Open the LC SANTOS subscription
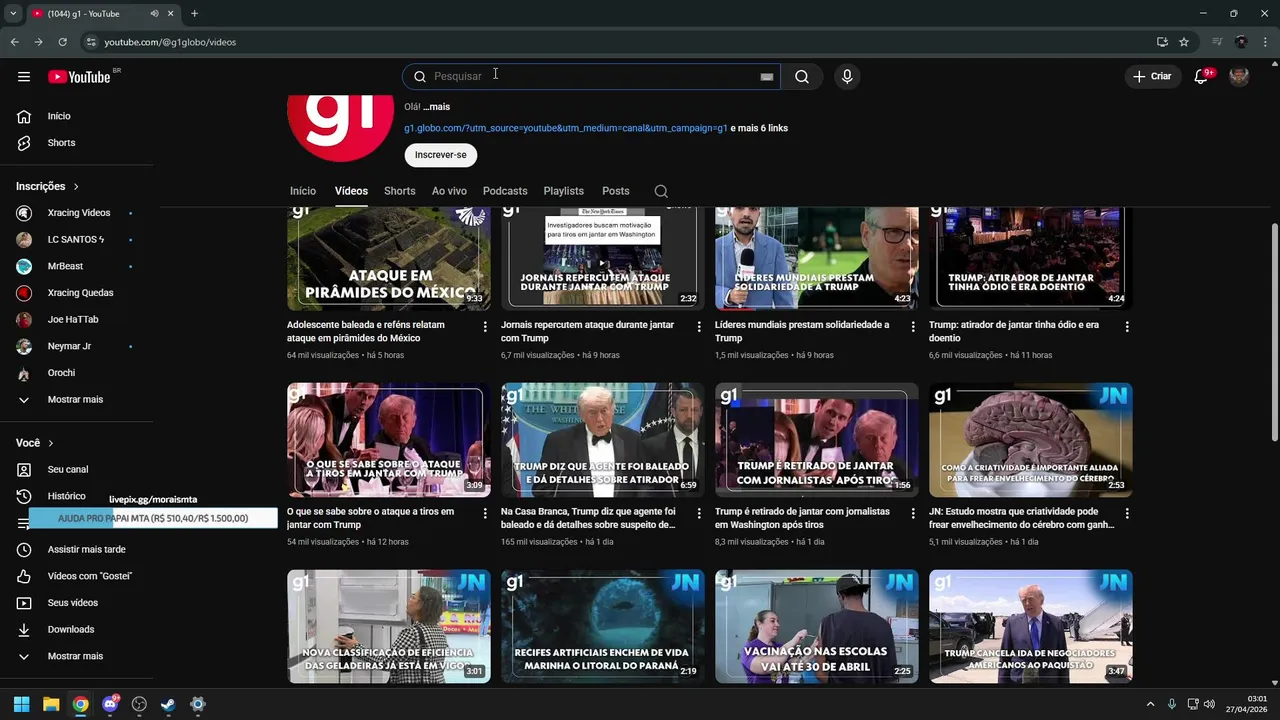 click(x=78, y=240)
